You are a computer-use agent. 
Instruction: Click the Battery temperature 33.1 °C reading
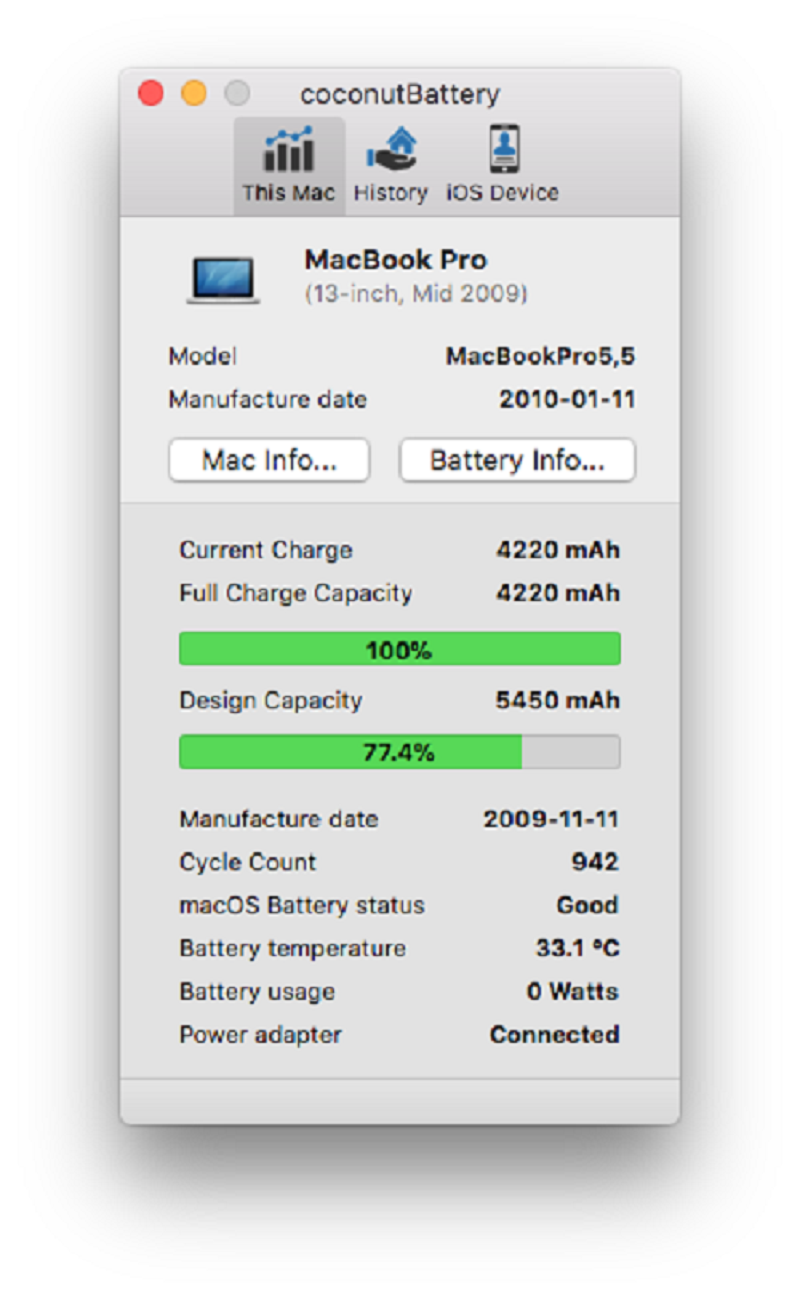click(x=577, y=948)
